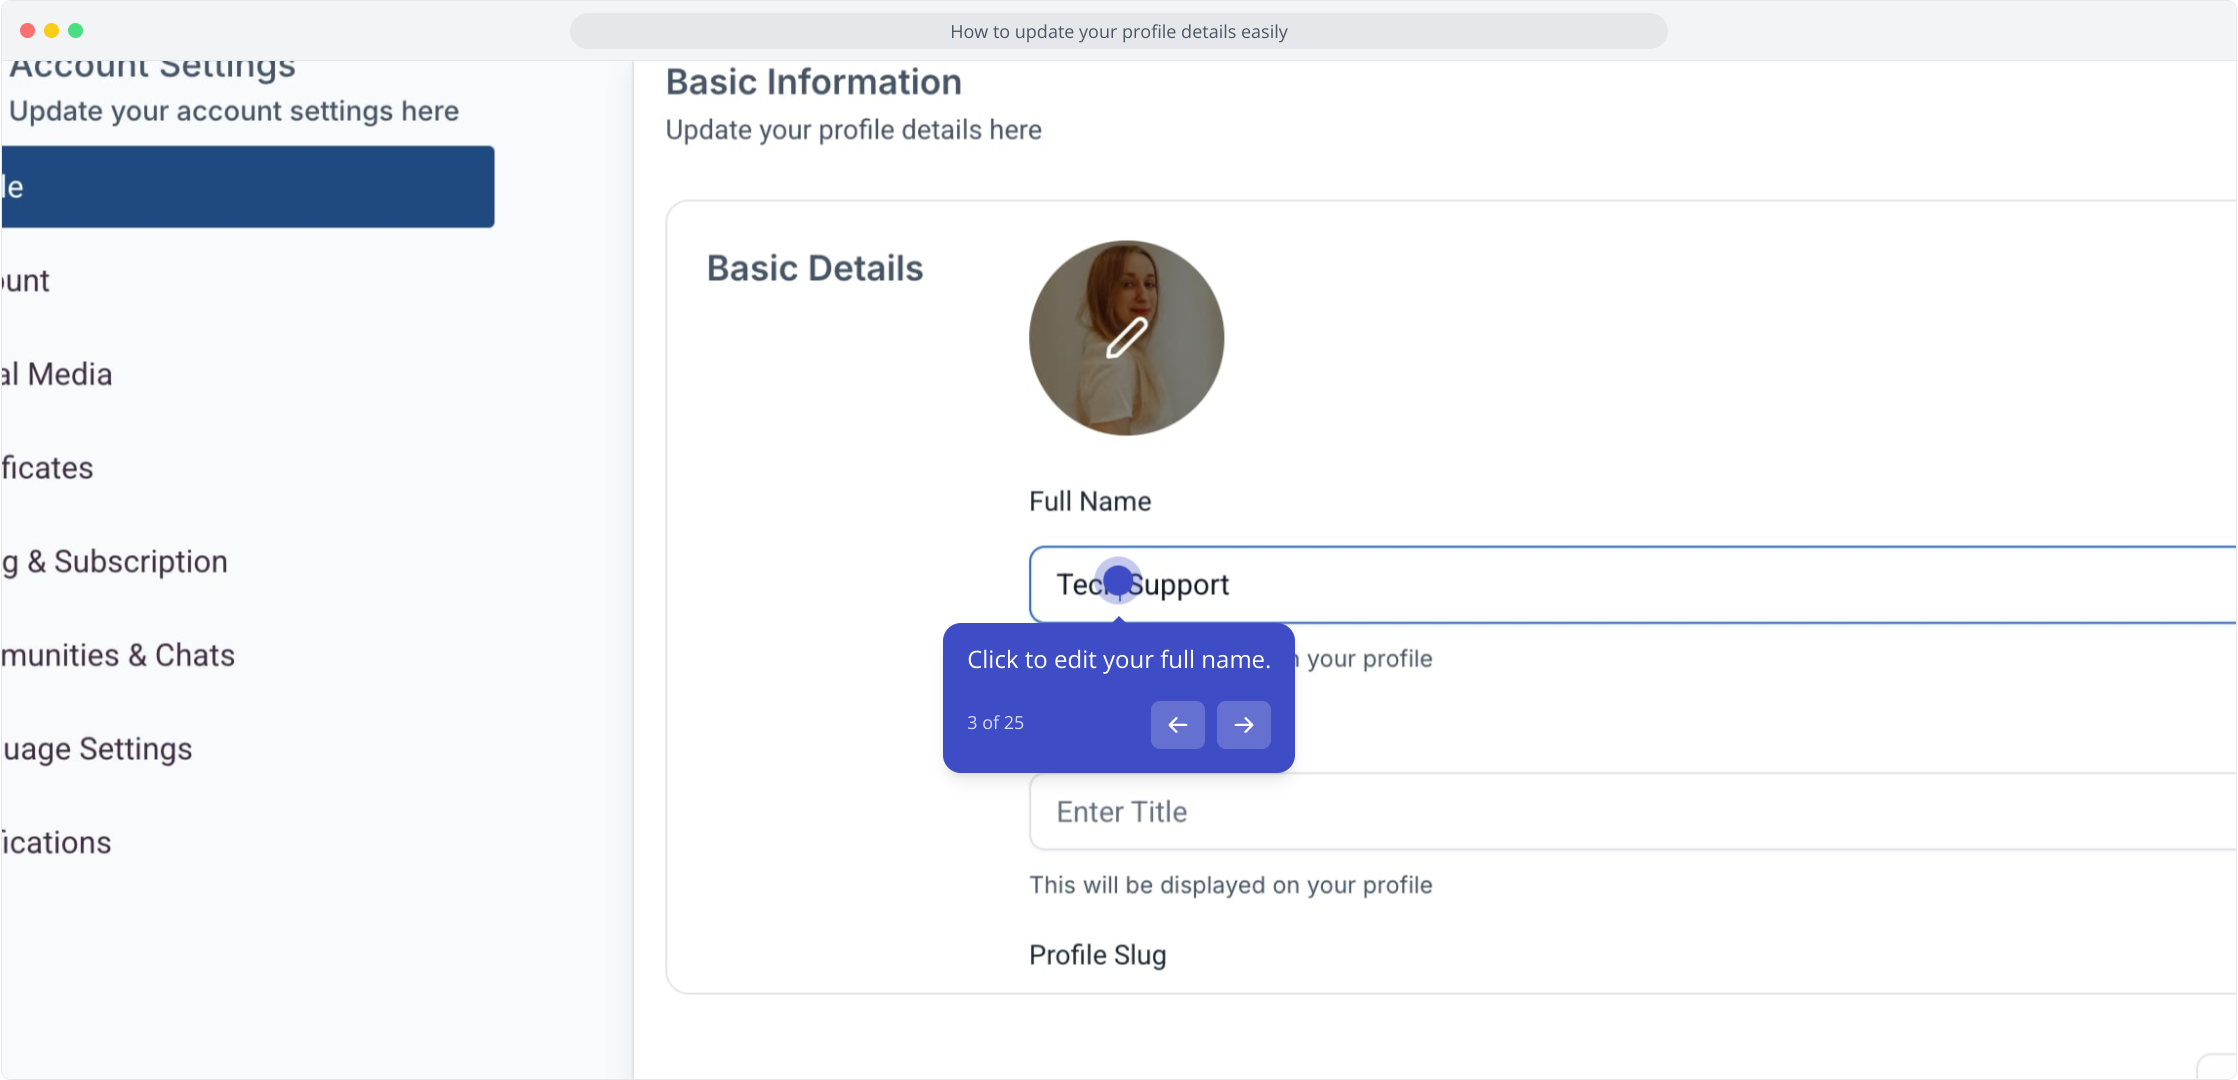Close the window with red button

pyautogui.click(x=27, y=31)
